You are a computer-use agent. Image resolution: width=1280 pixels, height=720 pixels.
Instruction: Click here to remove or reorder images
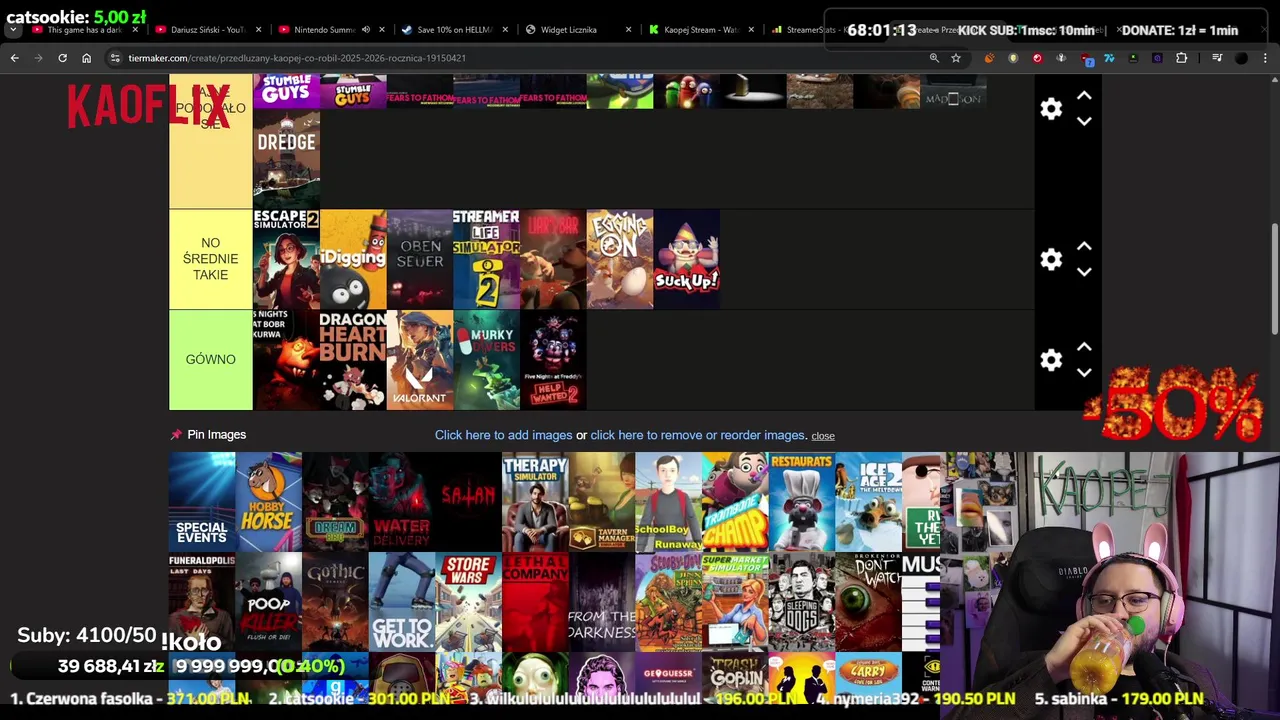pos(698,435)
